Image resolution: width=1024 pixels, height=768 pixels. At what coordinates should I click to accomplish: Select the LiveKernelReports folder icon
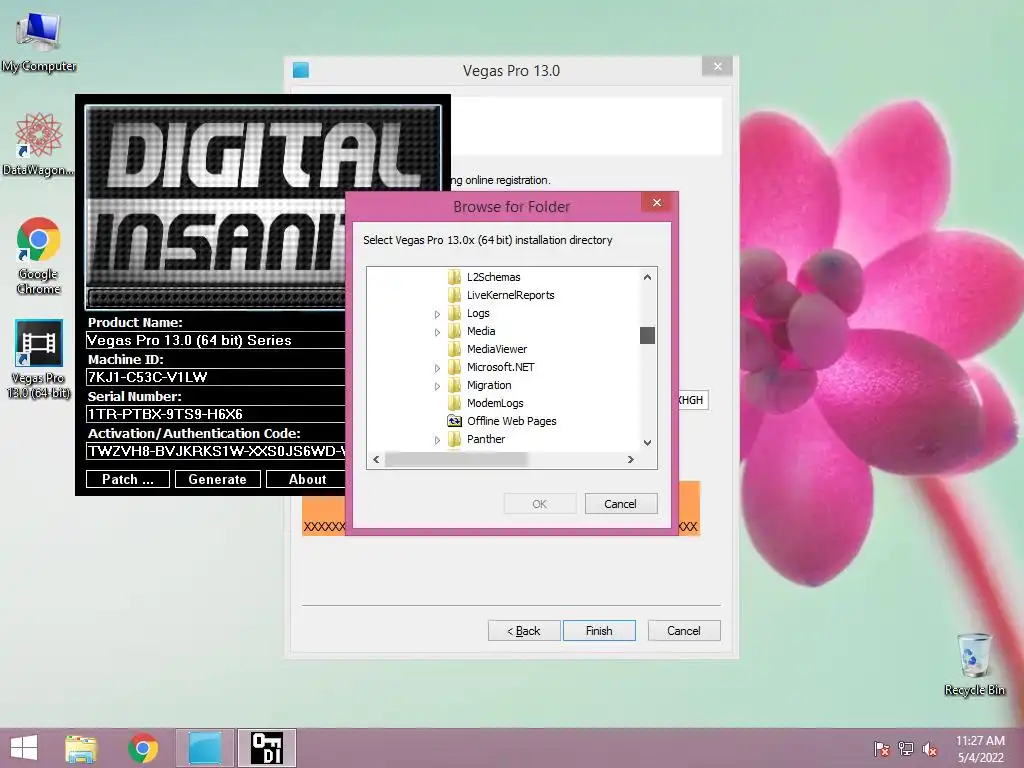pyautogui.click(x=455, y=295)
